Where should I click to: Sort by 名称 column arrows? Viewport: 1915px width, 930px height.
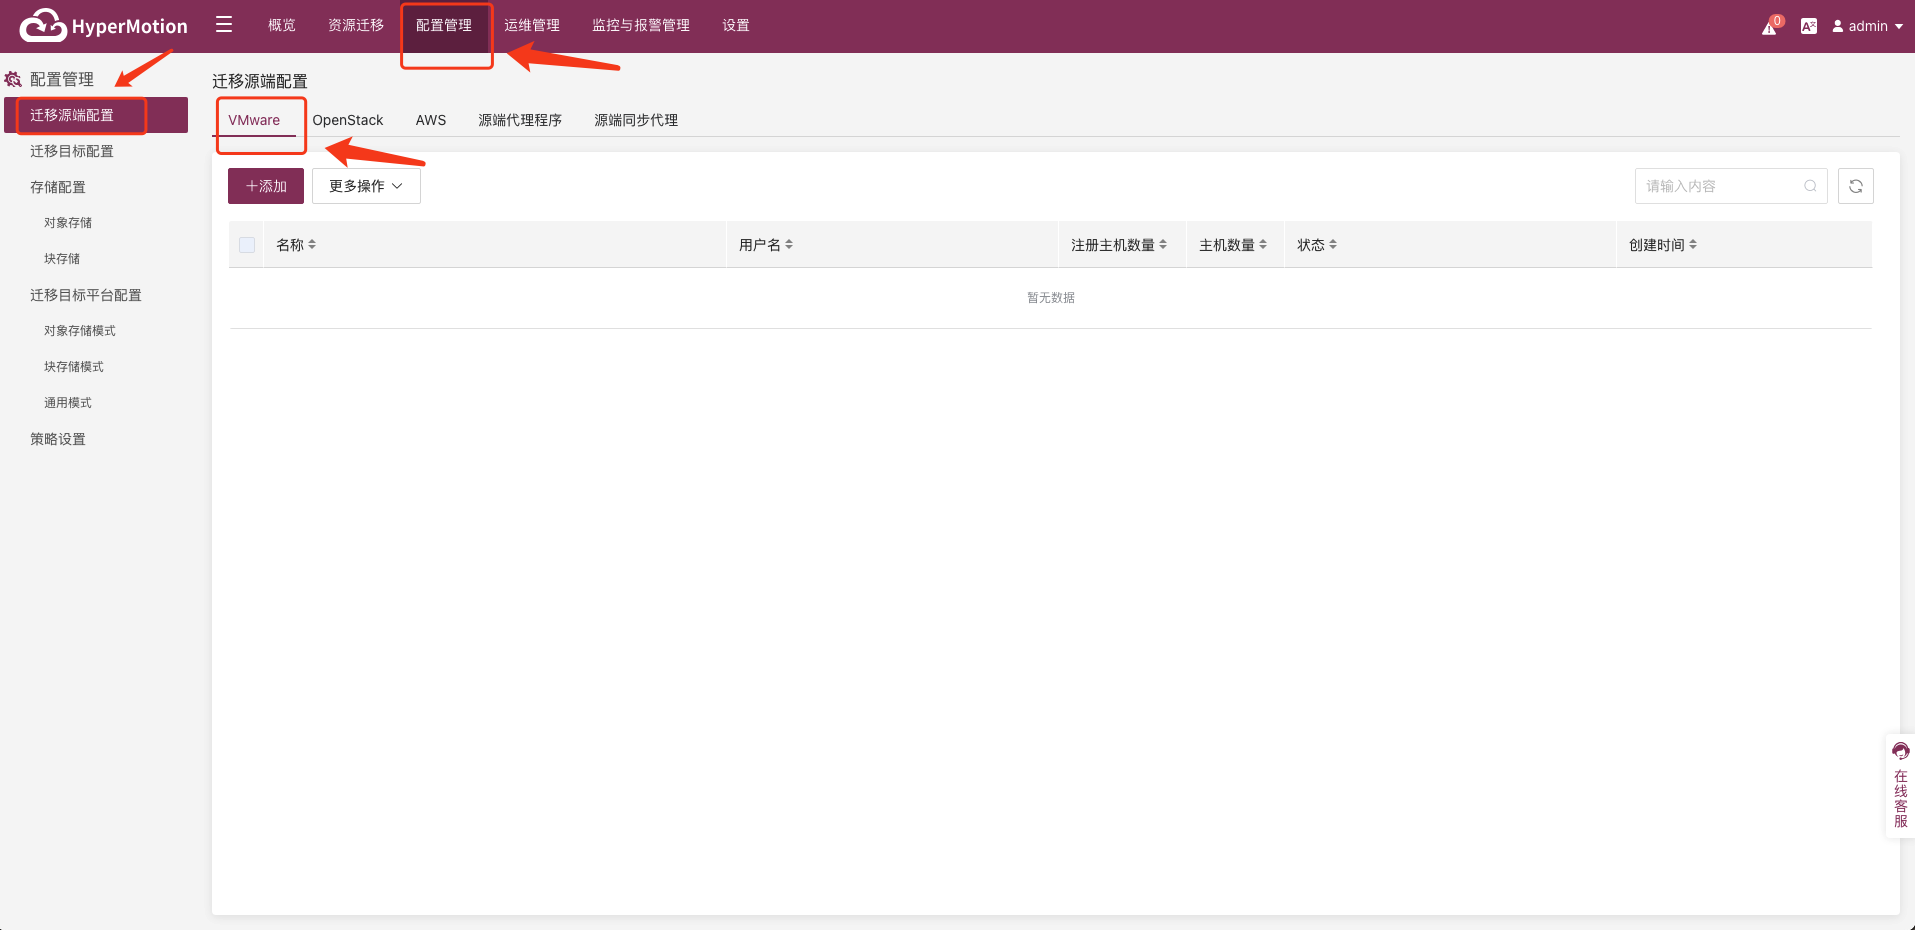coord(312,244)
